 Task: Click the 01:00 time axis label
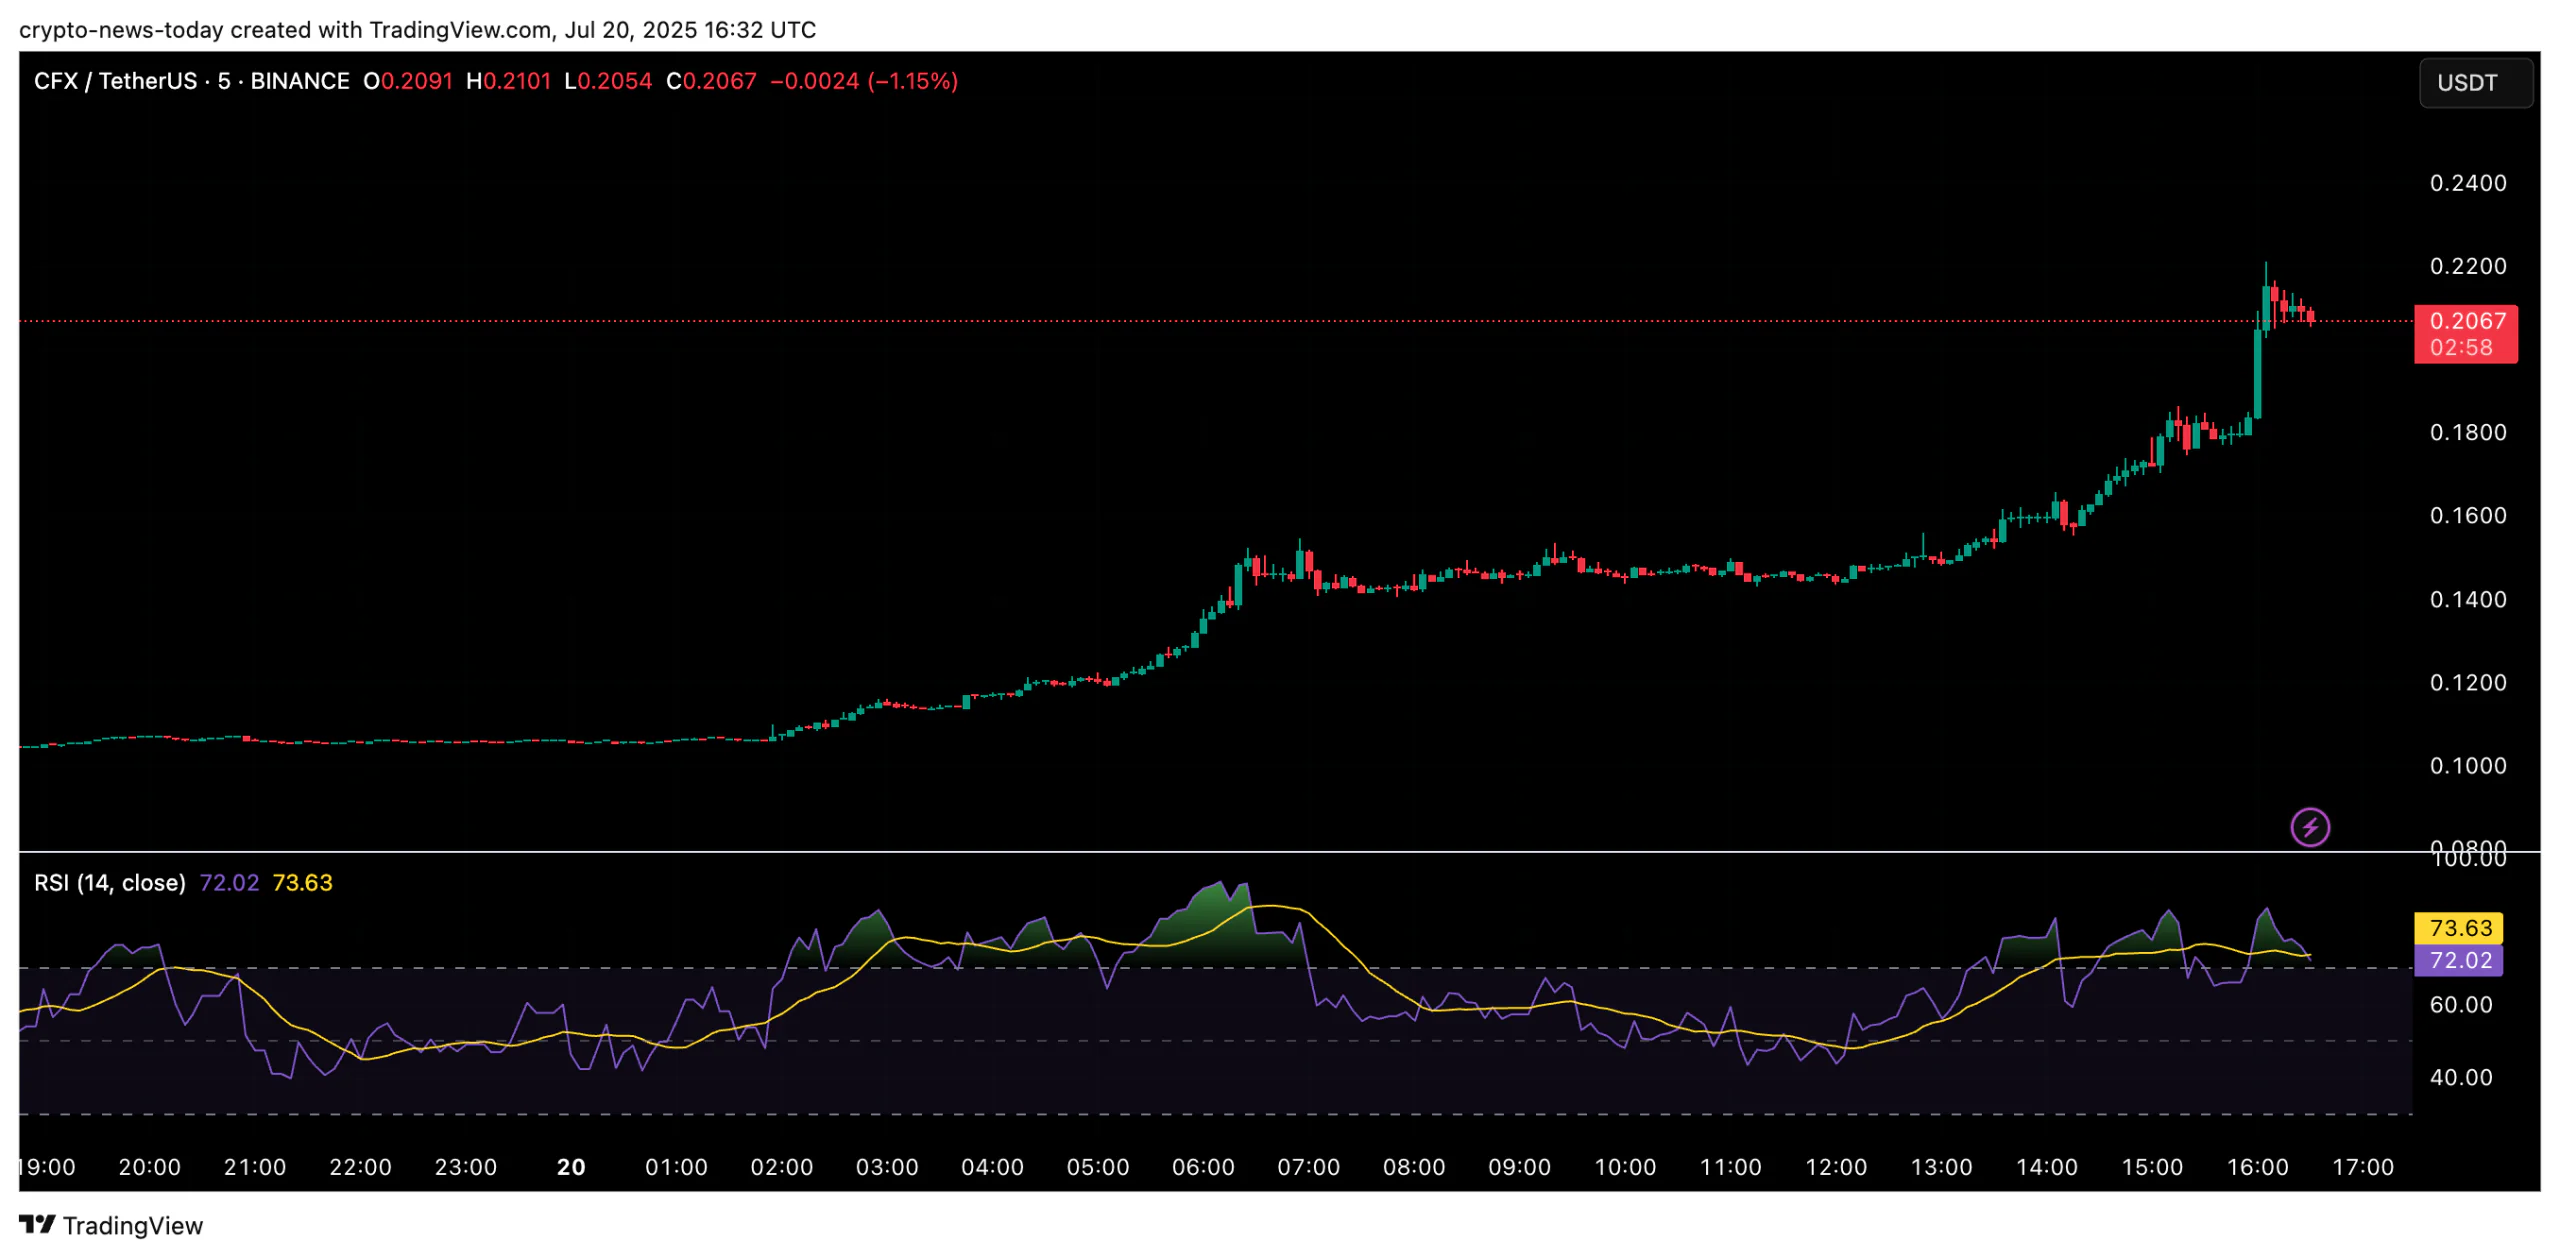(x=676, y=1167)
